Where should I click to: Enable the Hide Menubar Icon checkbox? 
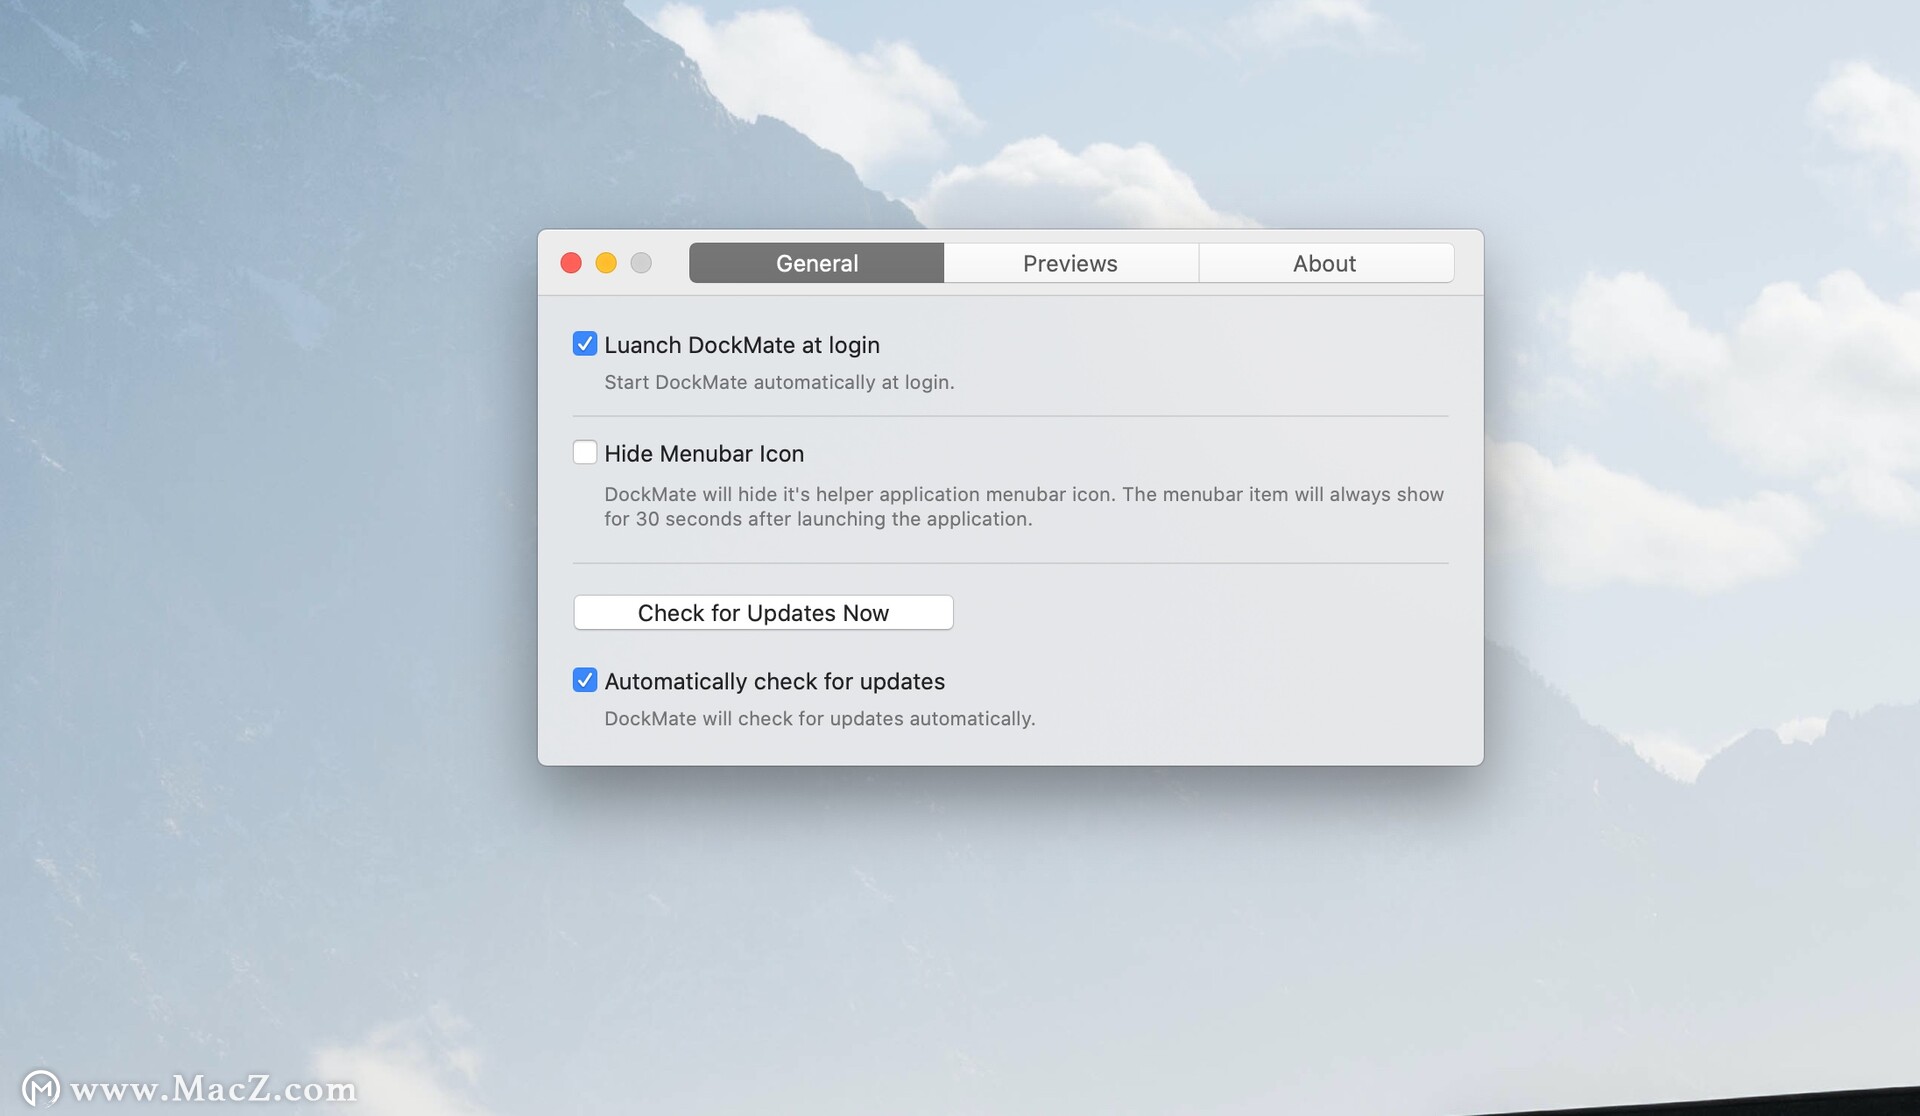click(x=585, y=453)
